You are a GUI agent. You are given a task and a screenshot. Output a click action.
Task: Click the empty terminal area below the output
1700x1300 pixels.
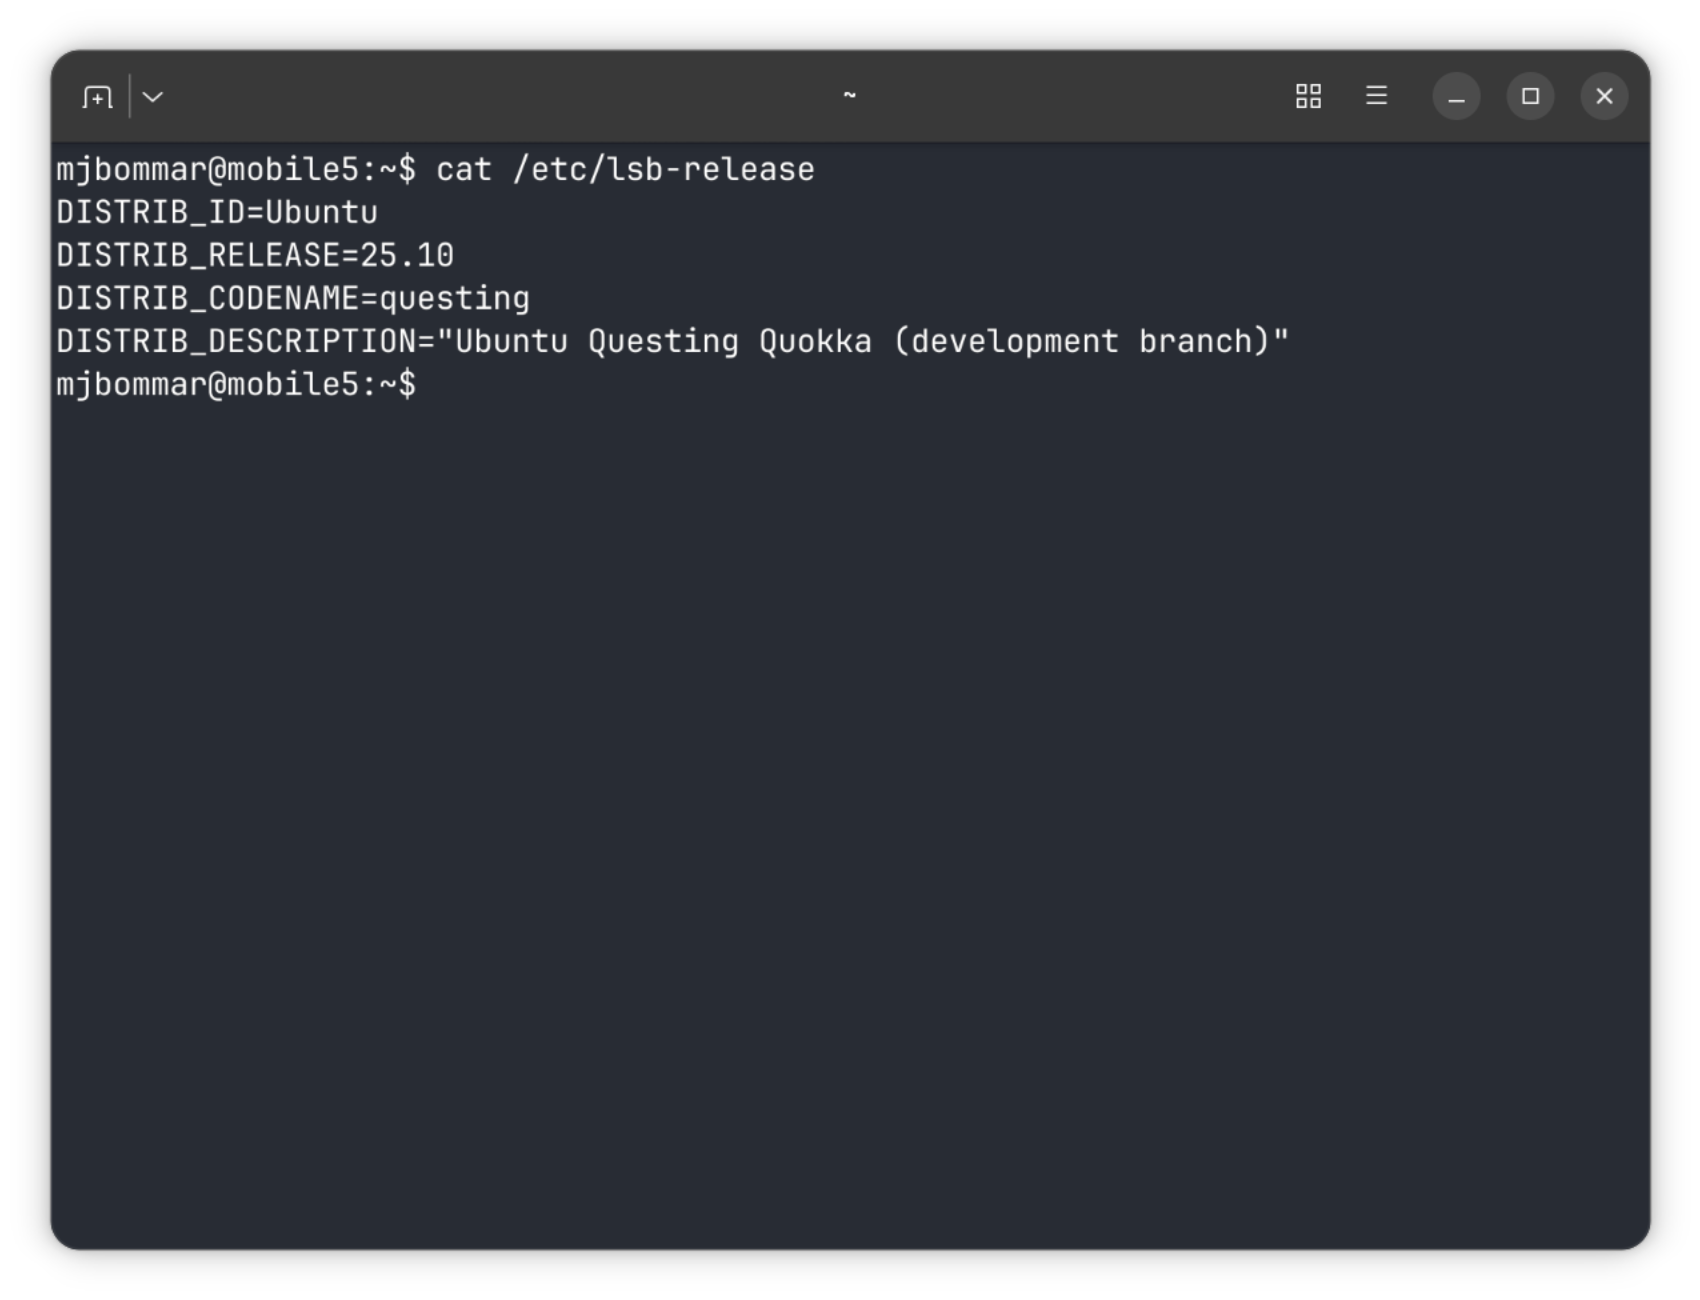pyautogui.click(x=850, y=800)
